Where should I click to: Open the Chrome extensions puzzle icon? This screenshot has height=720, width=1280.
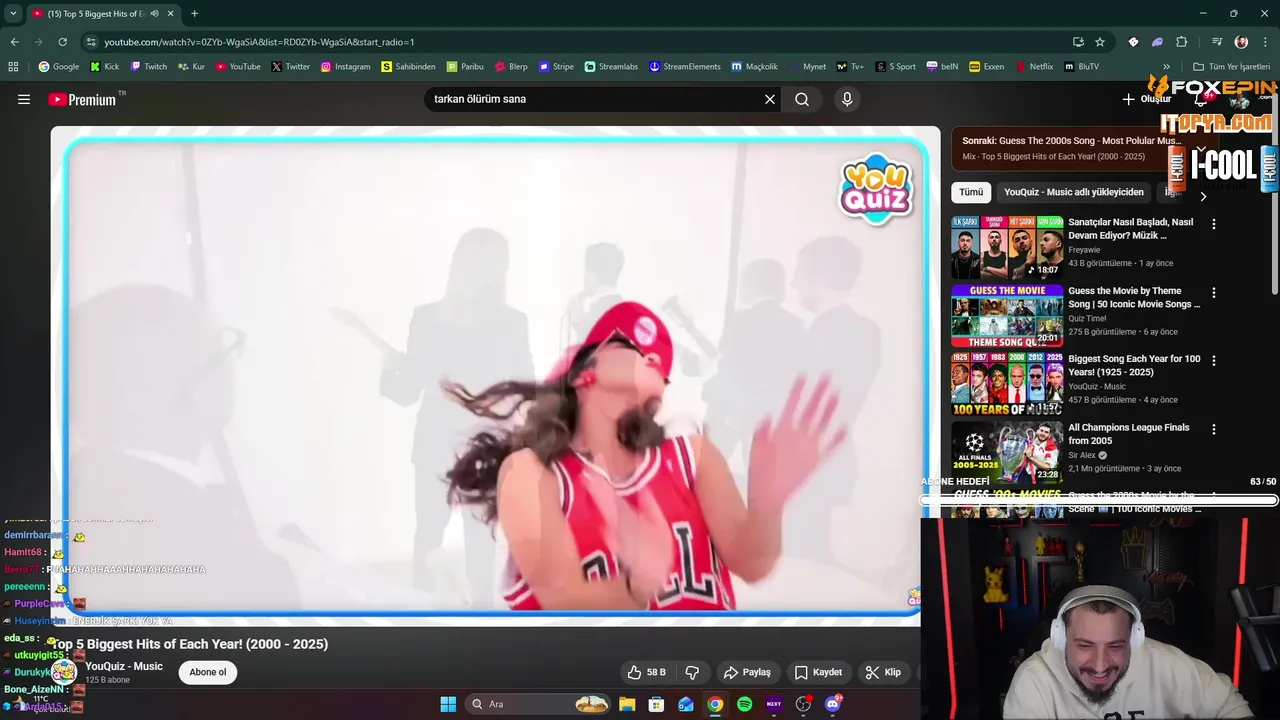tap(1182, 42)
